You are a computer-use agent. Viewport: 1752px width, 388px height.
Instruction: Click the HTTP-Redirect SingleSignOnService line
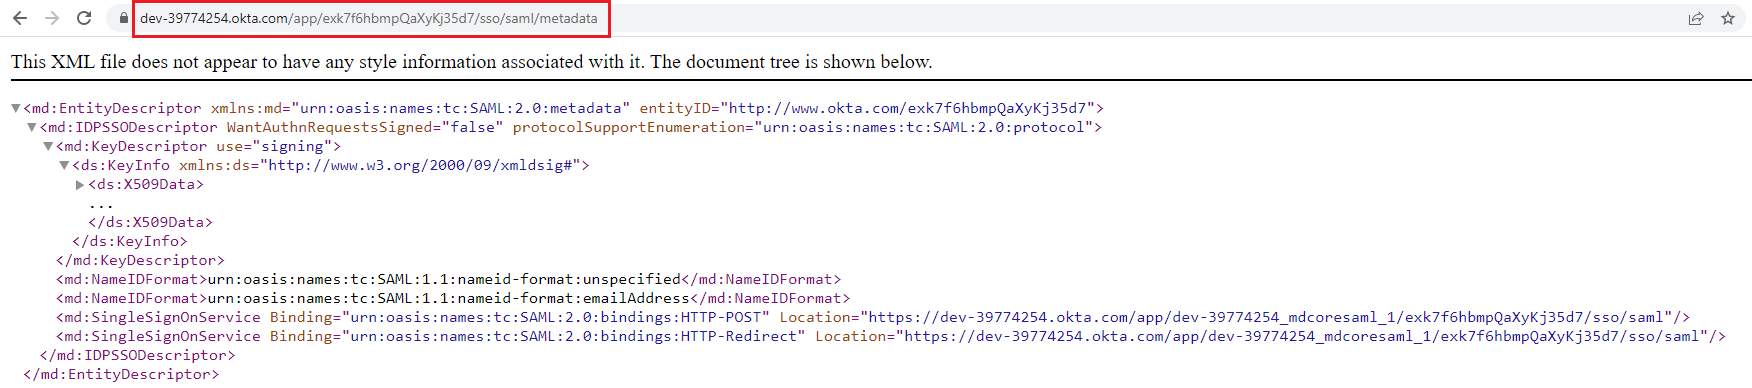[x=890, y=336]
